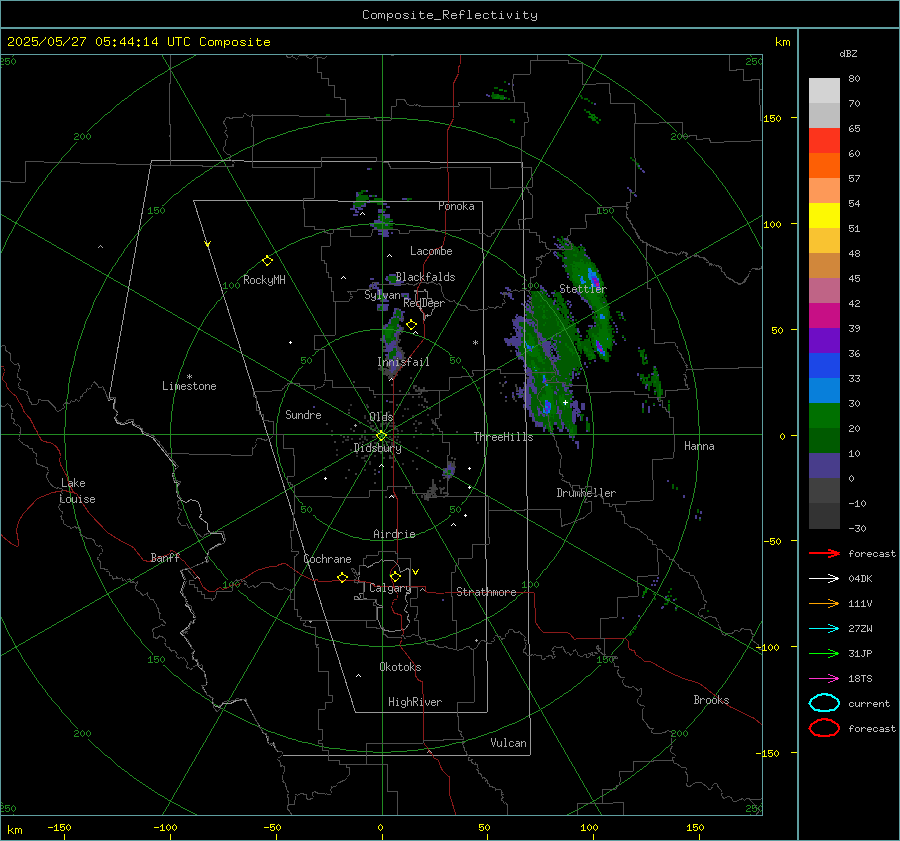Viewport: 900px width, 841px height.
Task: Click the Vulcan label
Action: coord(508,743)
